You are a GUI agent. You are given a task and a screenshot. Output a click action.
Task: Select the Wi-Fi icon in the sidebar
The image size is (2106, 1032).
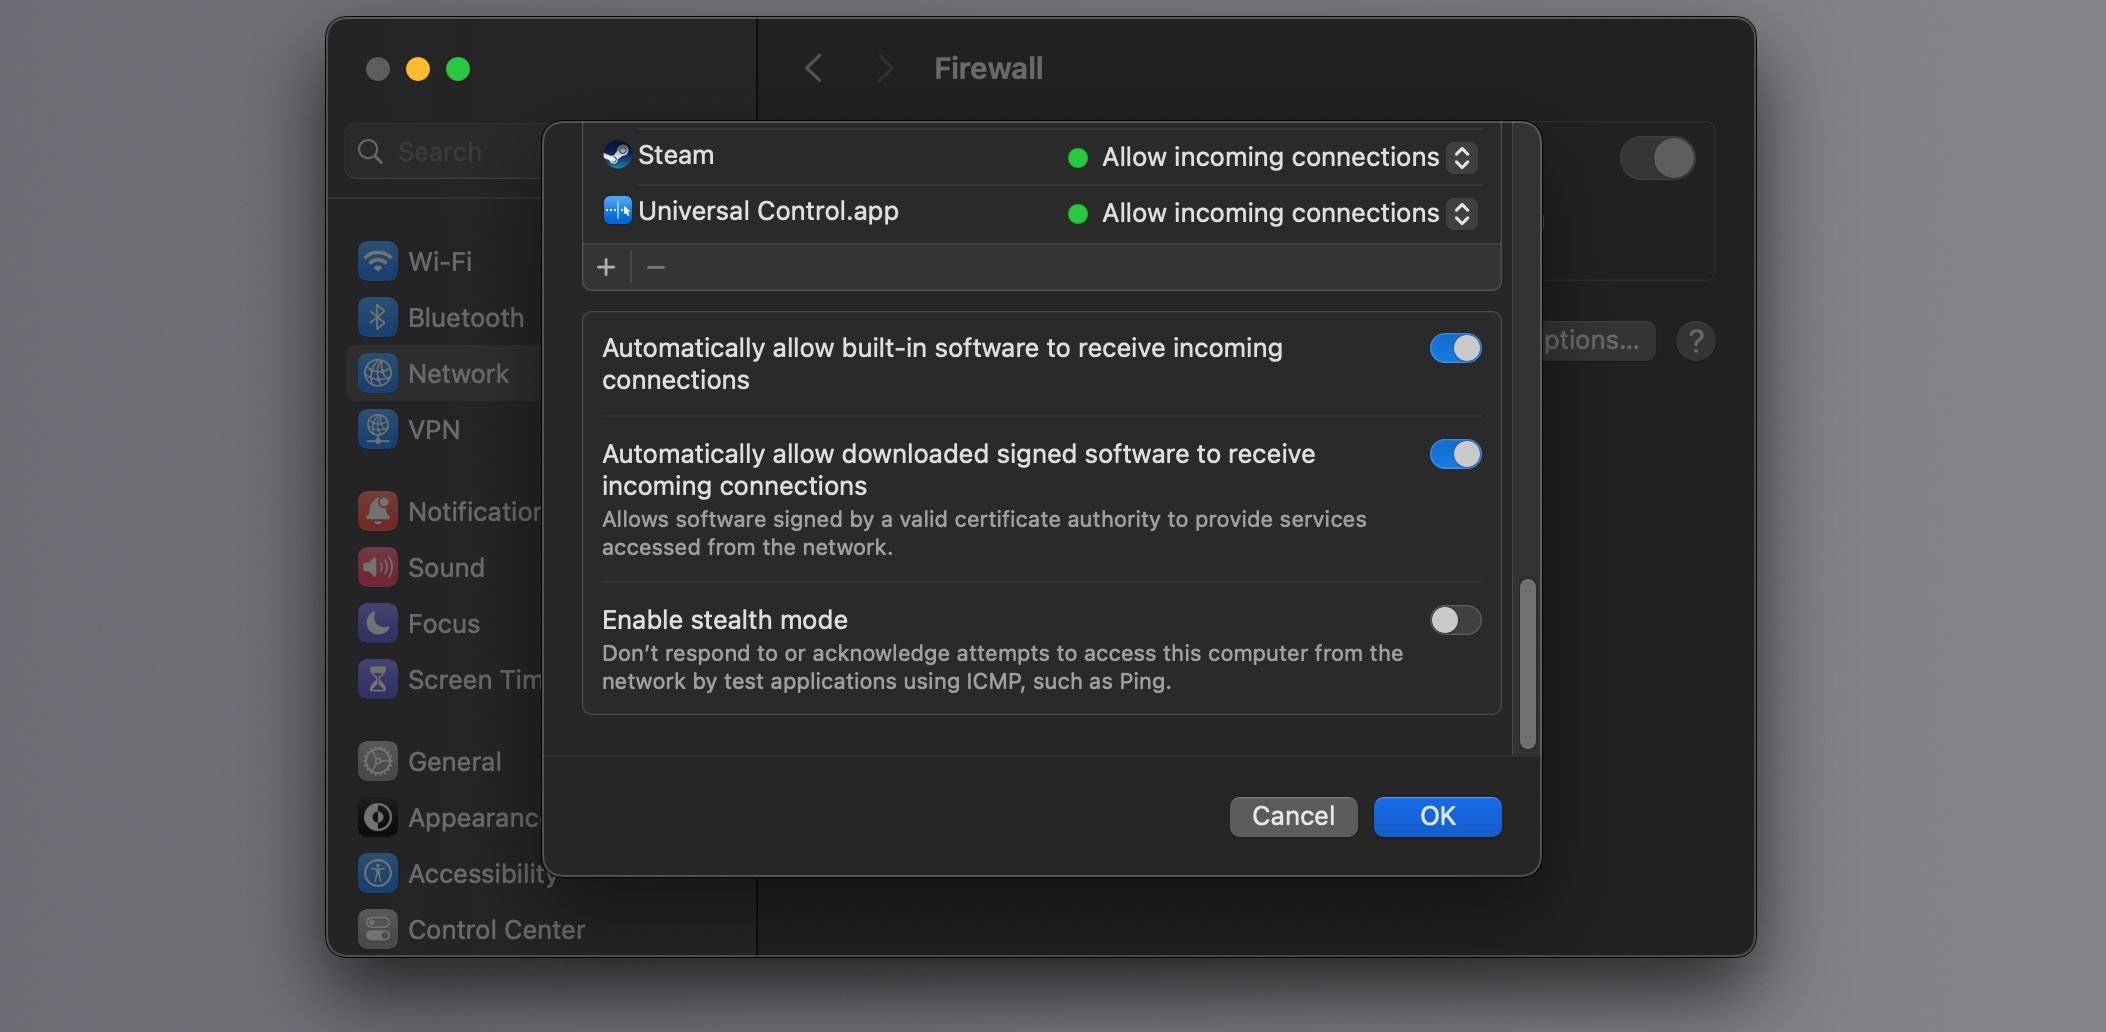pos(377,261)
